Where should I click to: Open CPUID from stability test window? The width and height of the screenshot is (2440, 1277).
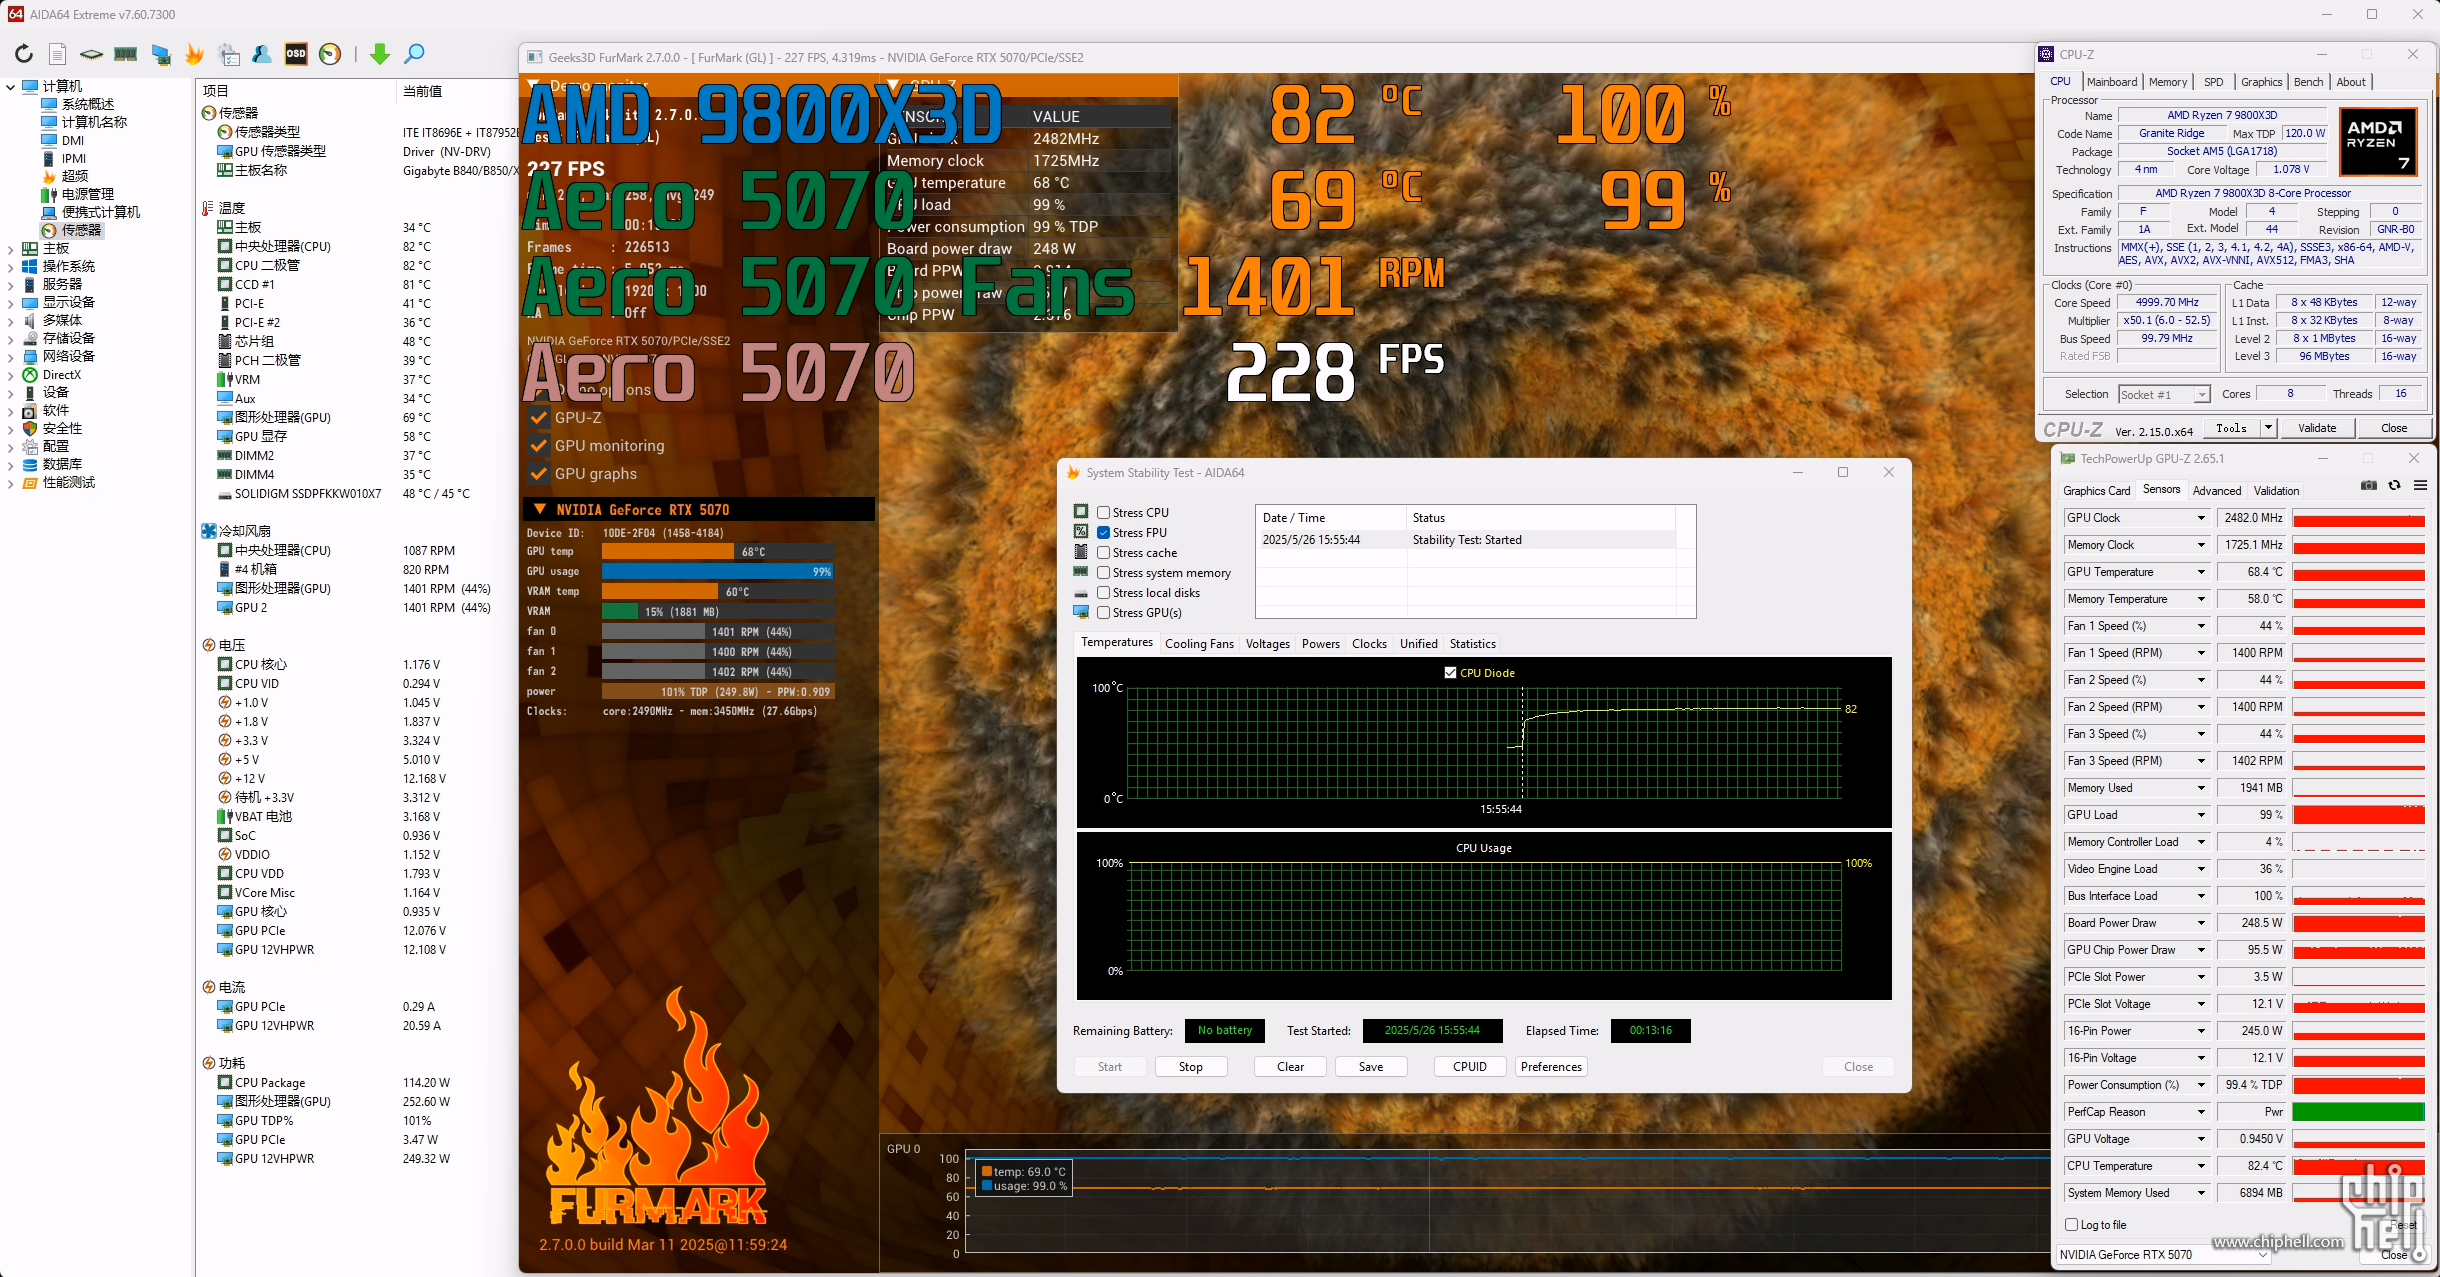1469,1067
